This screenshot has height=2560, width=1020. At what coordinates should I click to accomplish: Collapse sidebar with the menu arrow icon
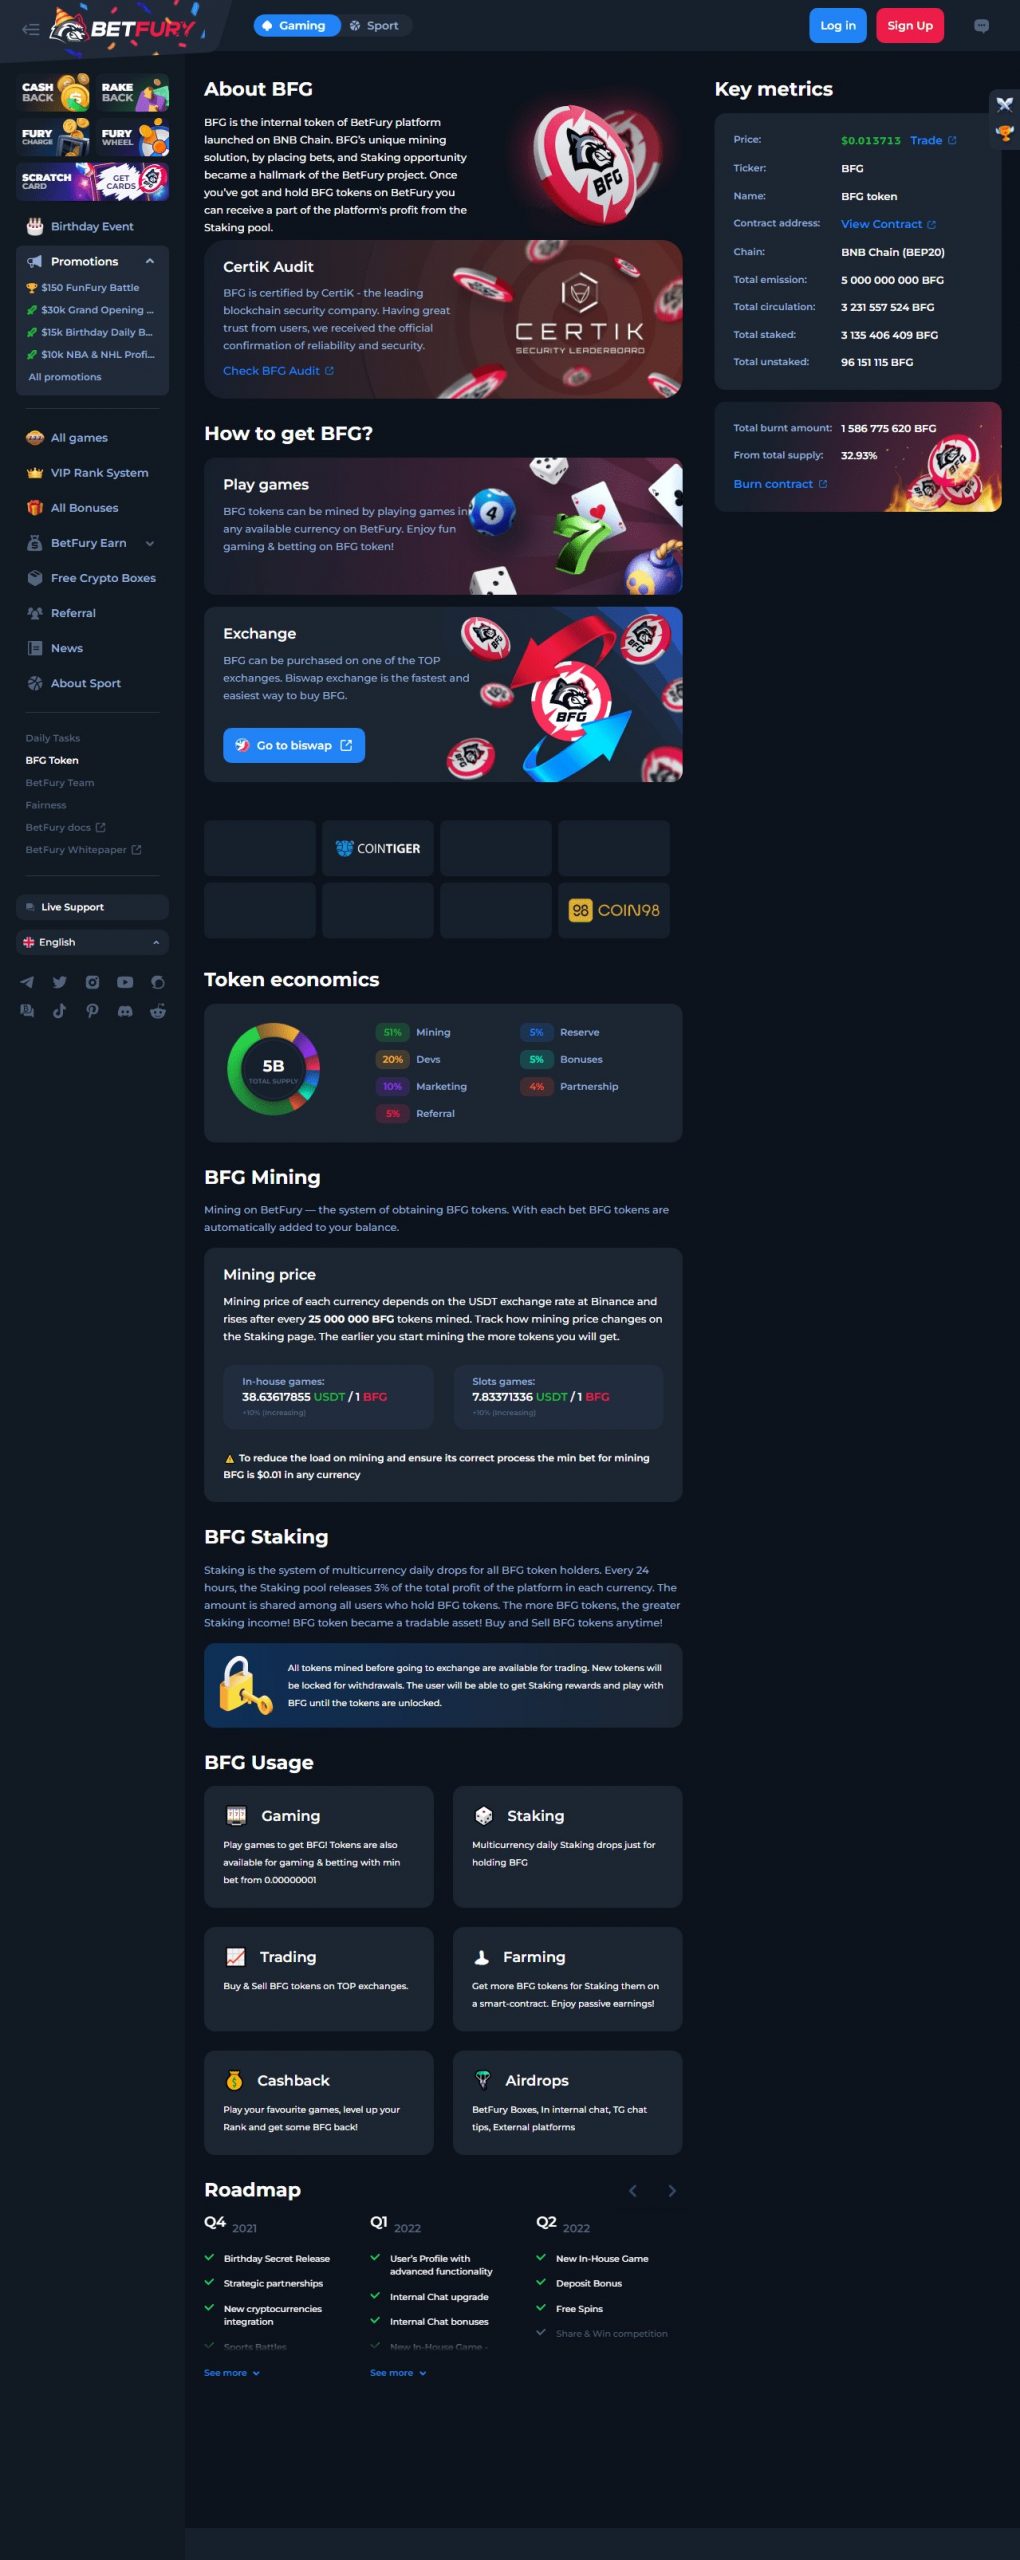[x=30, y=29]
